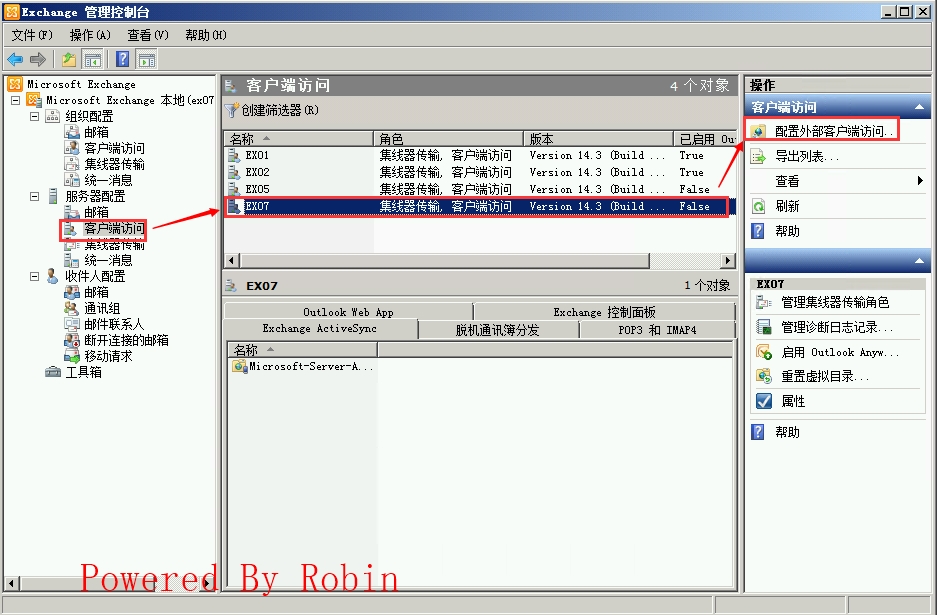Collapse the 组织配置 tree branch
Image resolution: width=937 pixels, height=615 pixels.
tap(35, 117)
